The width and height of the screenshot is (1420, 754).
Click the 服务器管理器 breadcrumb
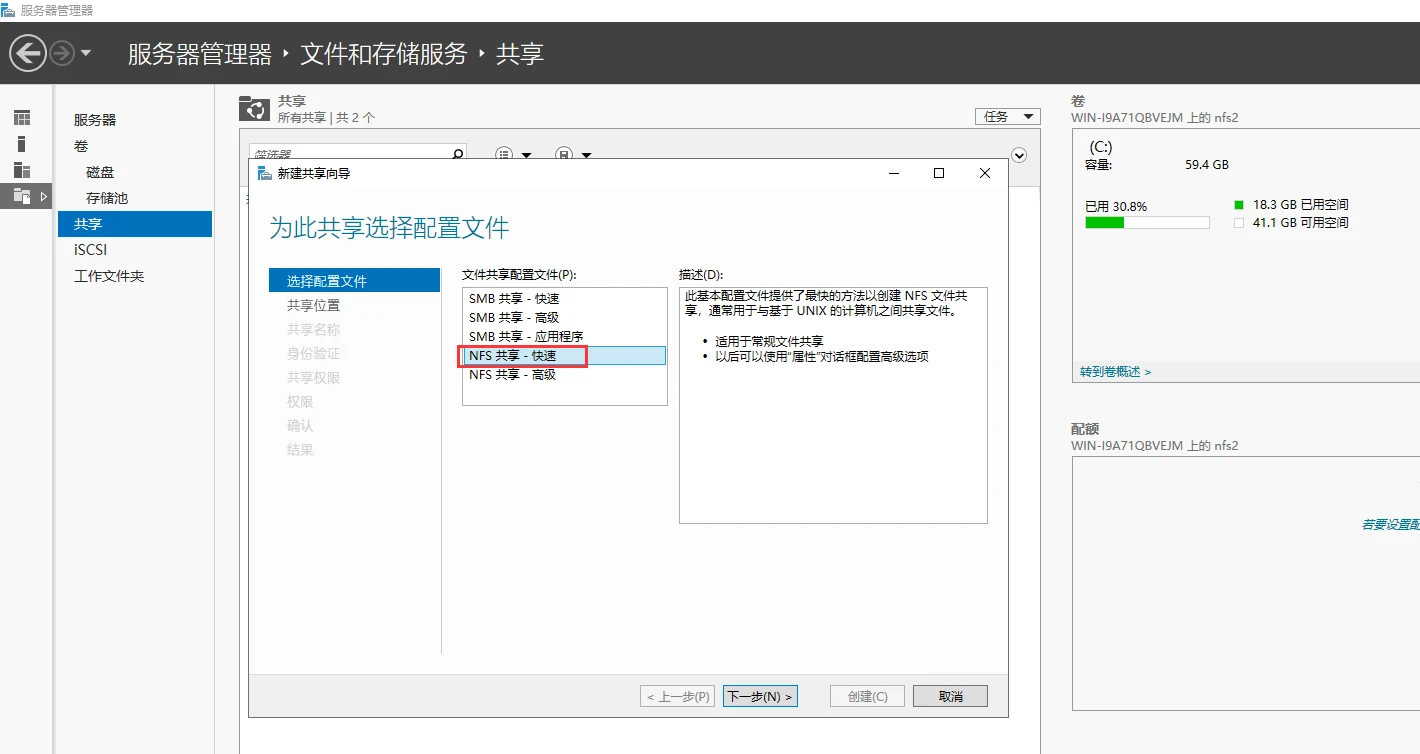(x=200, y=54)
